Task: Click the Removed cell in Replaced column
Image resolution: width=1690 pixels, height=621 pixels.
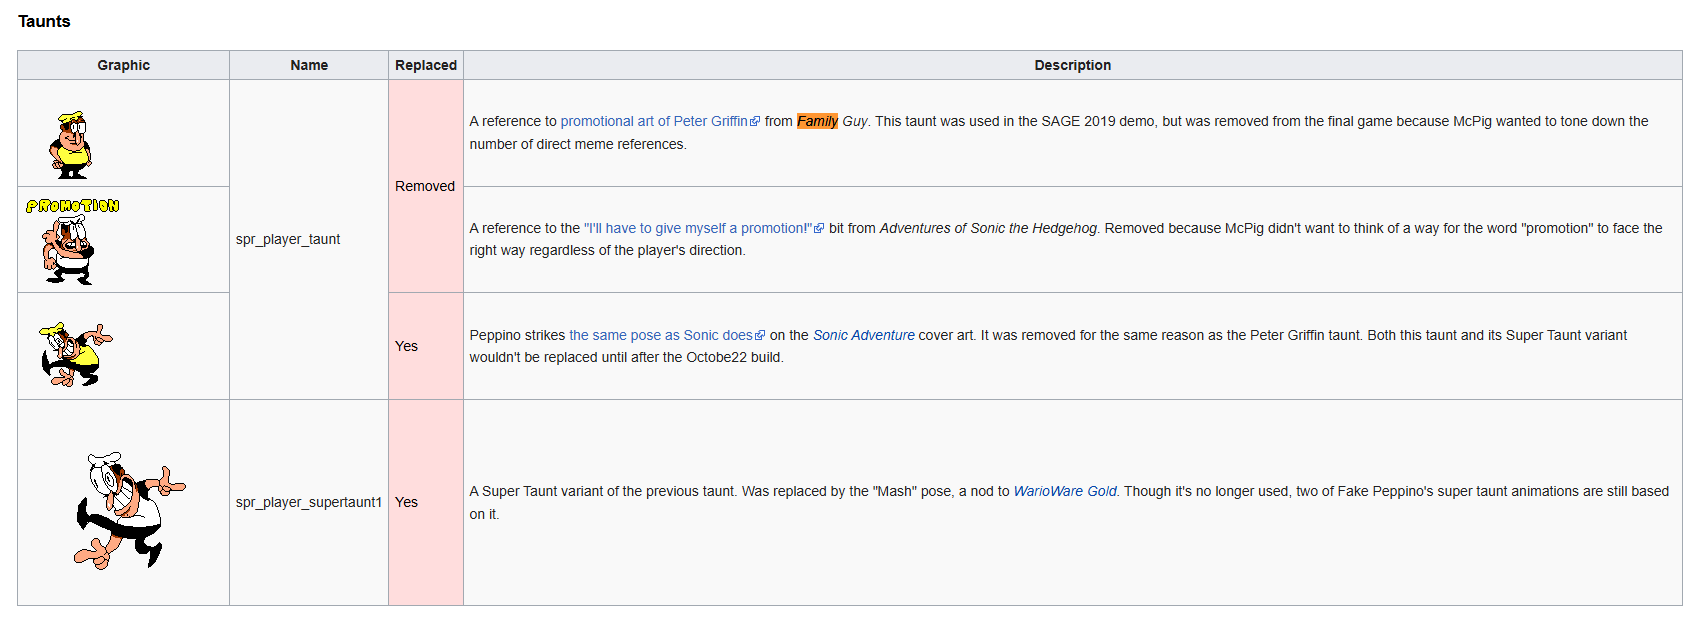Action: coord(426,186)
